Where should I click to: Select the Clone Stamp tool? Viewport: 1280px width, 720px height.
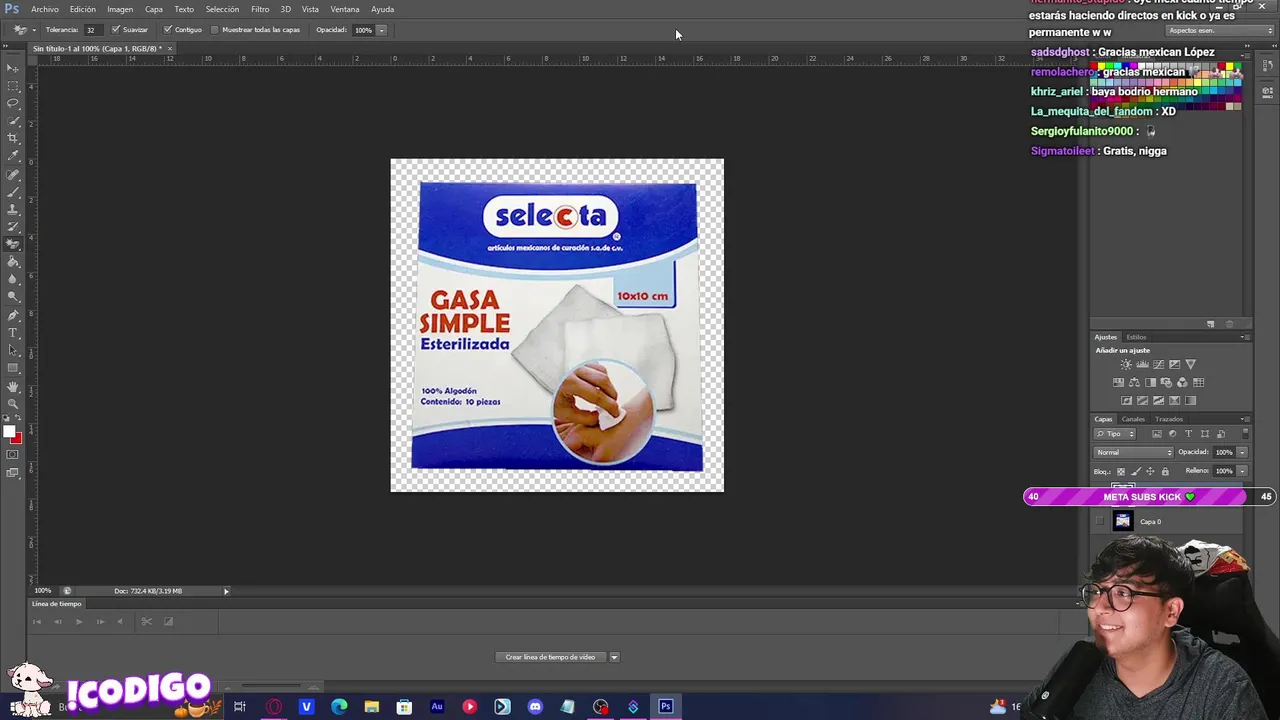pyautogui.click(x=13, y=209)
